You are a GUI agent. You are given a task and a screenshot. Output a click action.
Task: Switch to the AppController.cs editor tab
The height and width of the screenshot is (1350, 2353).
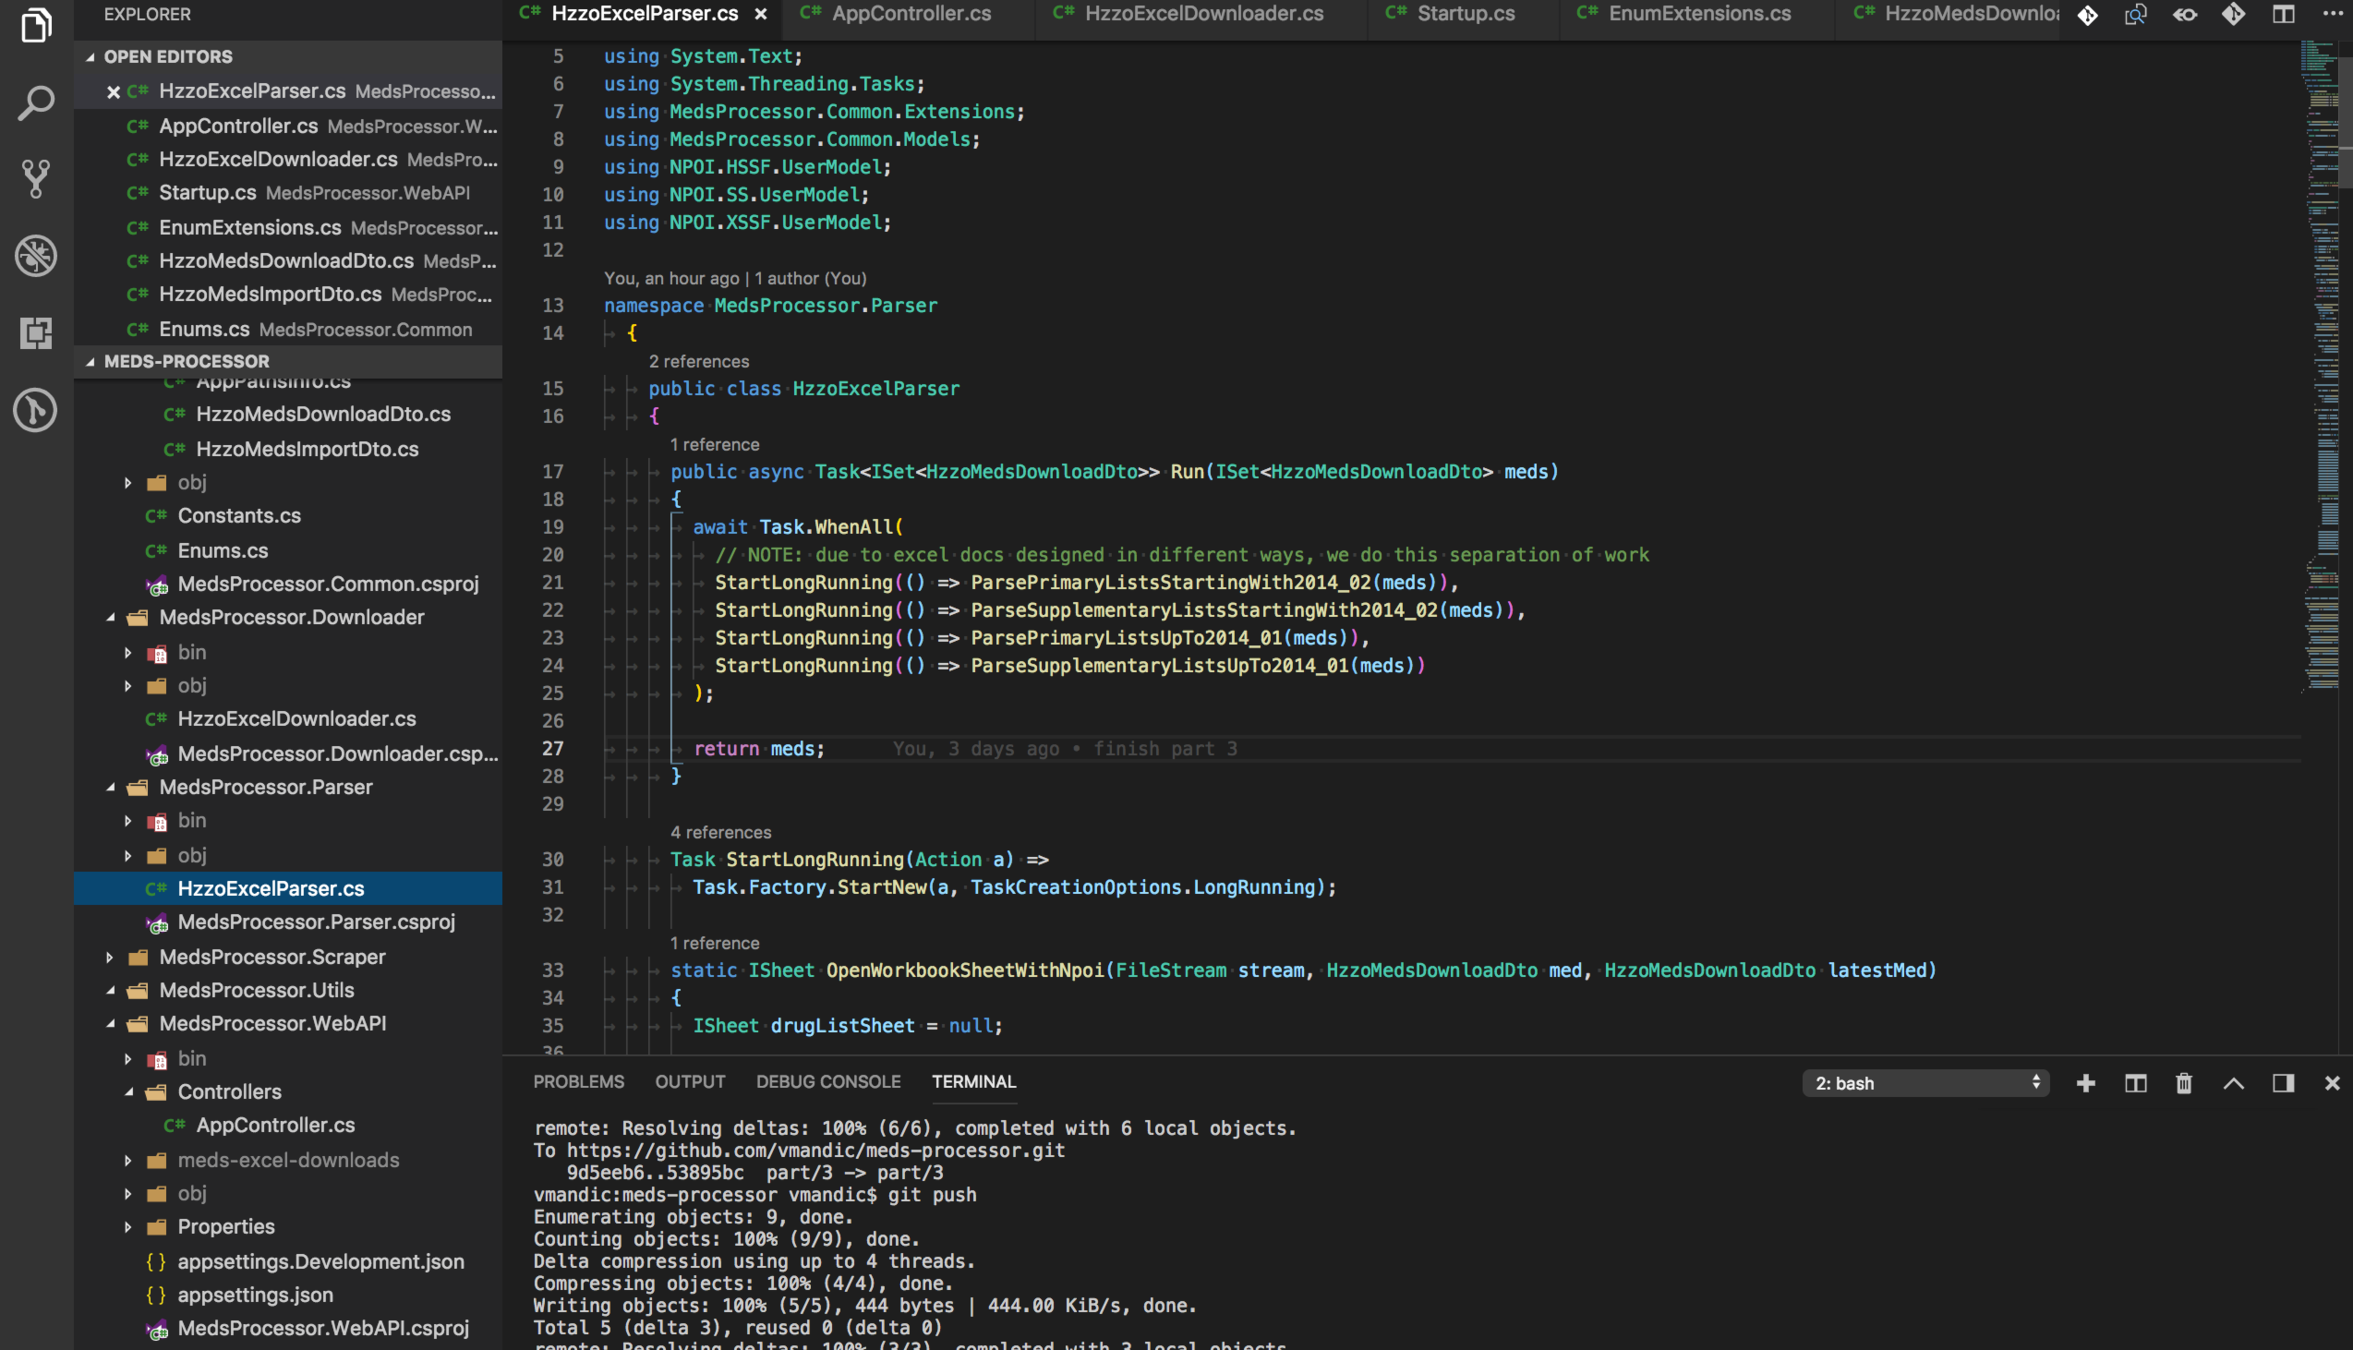pyautogui.click(x=911, y=14)
